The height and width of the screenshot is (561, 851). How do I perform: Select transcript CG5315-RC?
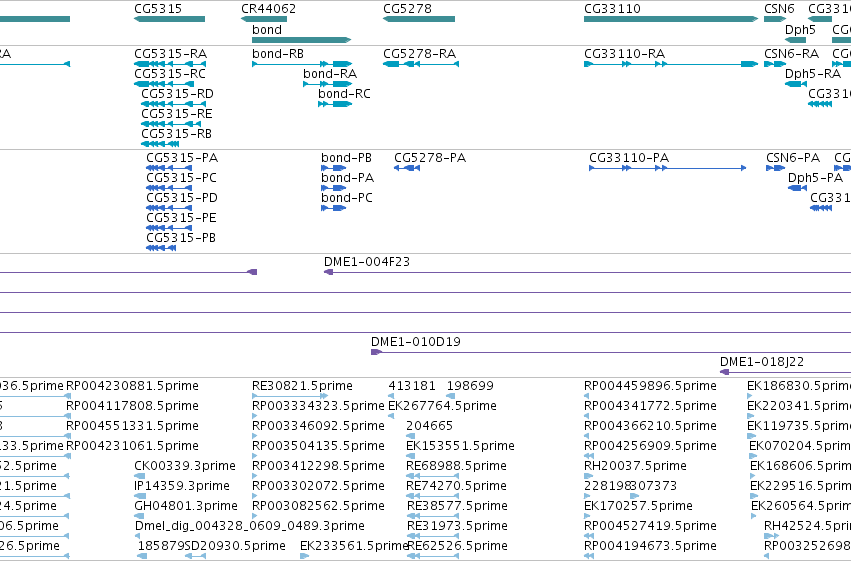point(170,74)
